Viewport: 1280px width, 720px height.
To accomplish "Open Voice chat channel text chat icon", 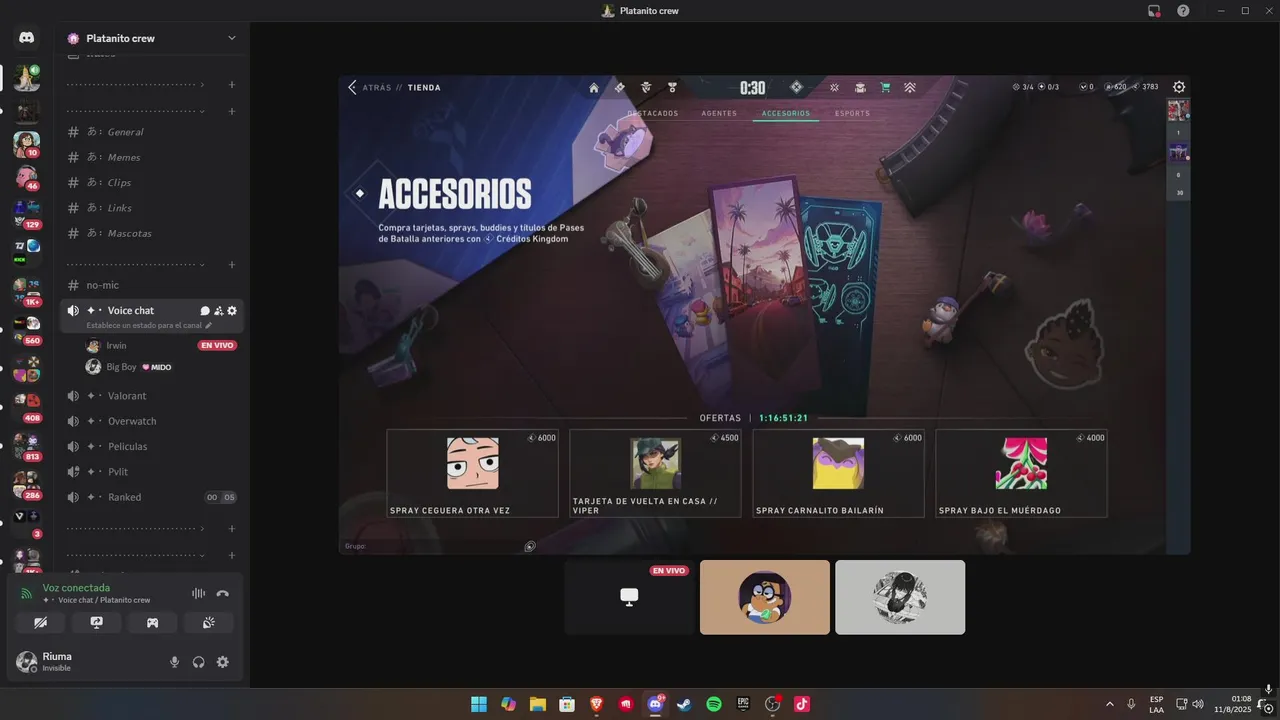I will 205,311.
